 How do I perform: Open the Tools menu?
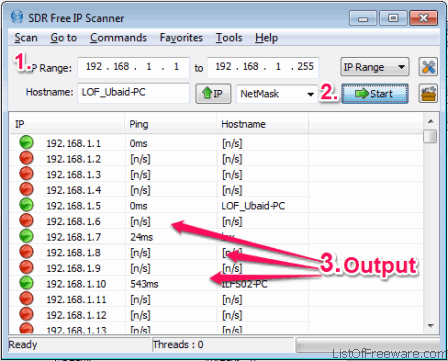[229, 38]
